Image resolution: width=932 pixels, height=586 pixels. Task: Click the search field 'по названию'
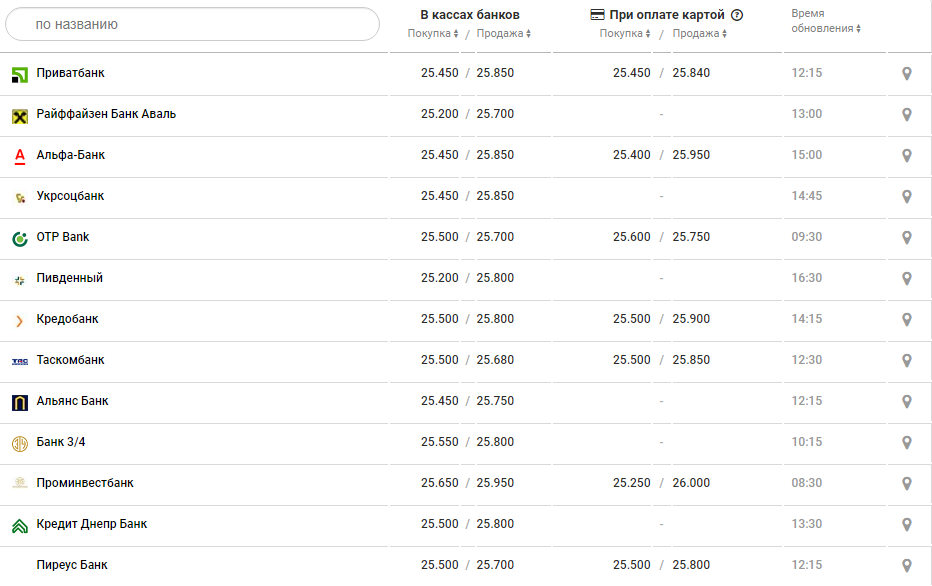pyautogui.click(x=190, y=24)
